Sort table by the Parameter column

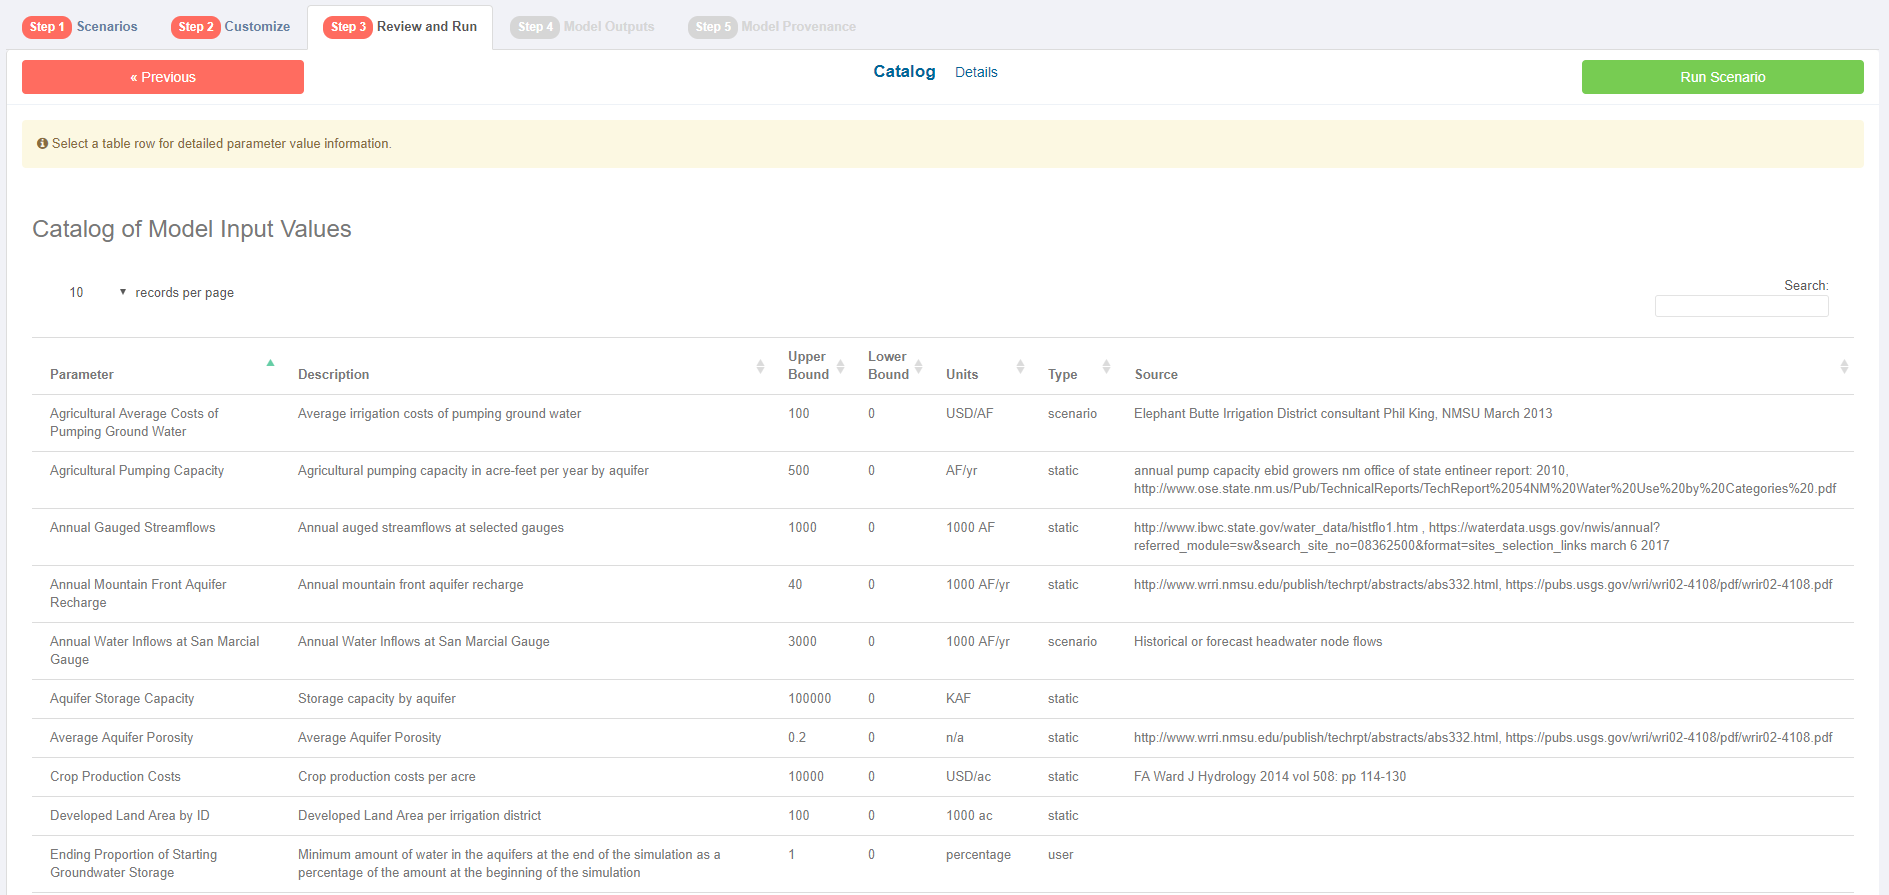click(270, 363)
